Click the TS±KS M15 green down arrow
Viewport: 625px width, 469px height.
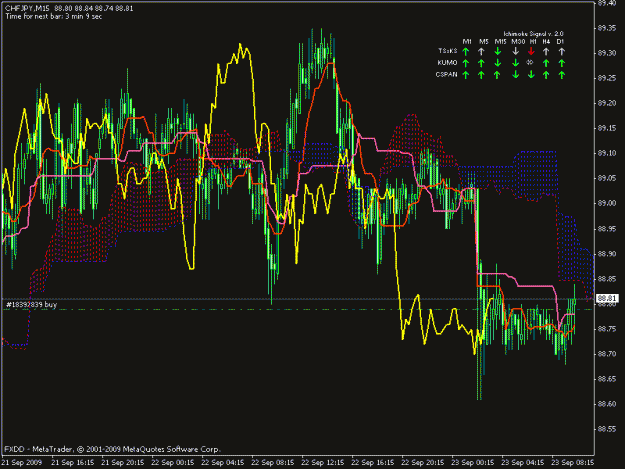pos(497,51)
